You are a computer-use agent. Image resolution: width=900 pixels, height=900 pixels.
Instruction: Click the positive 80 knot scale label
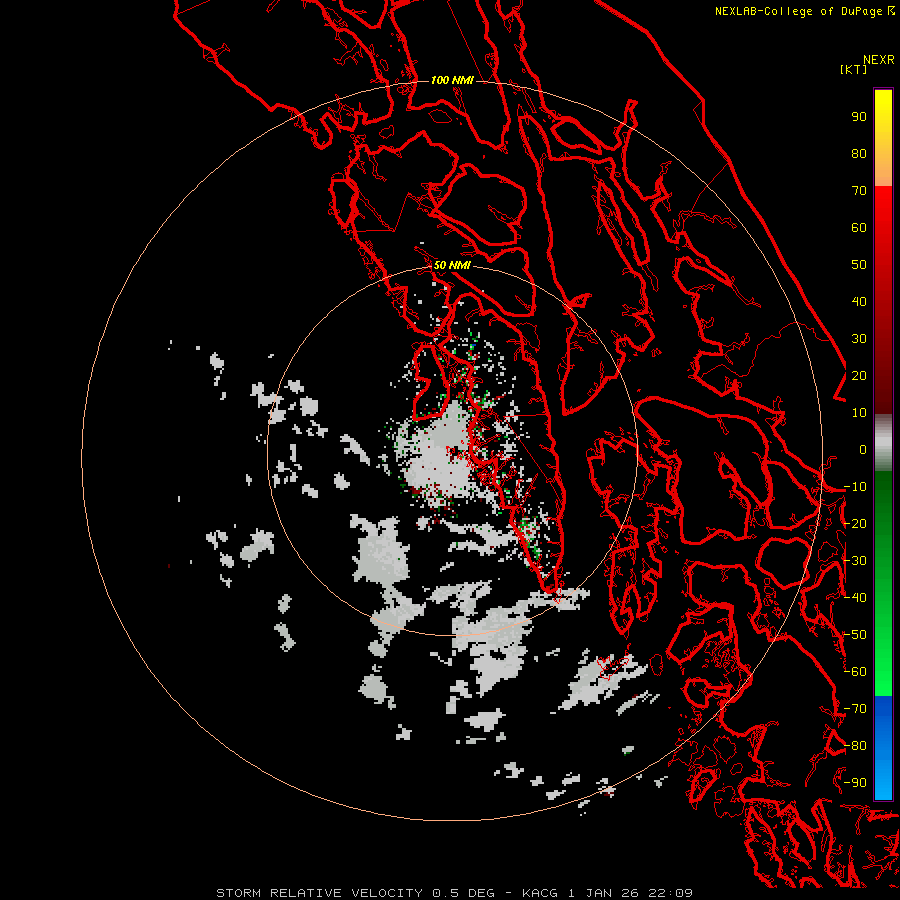pyautogui.click(x=859, y=154)
